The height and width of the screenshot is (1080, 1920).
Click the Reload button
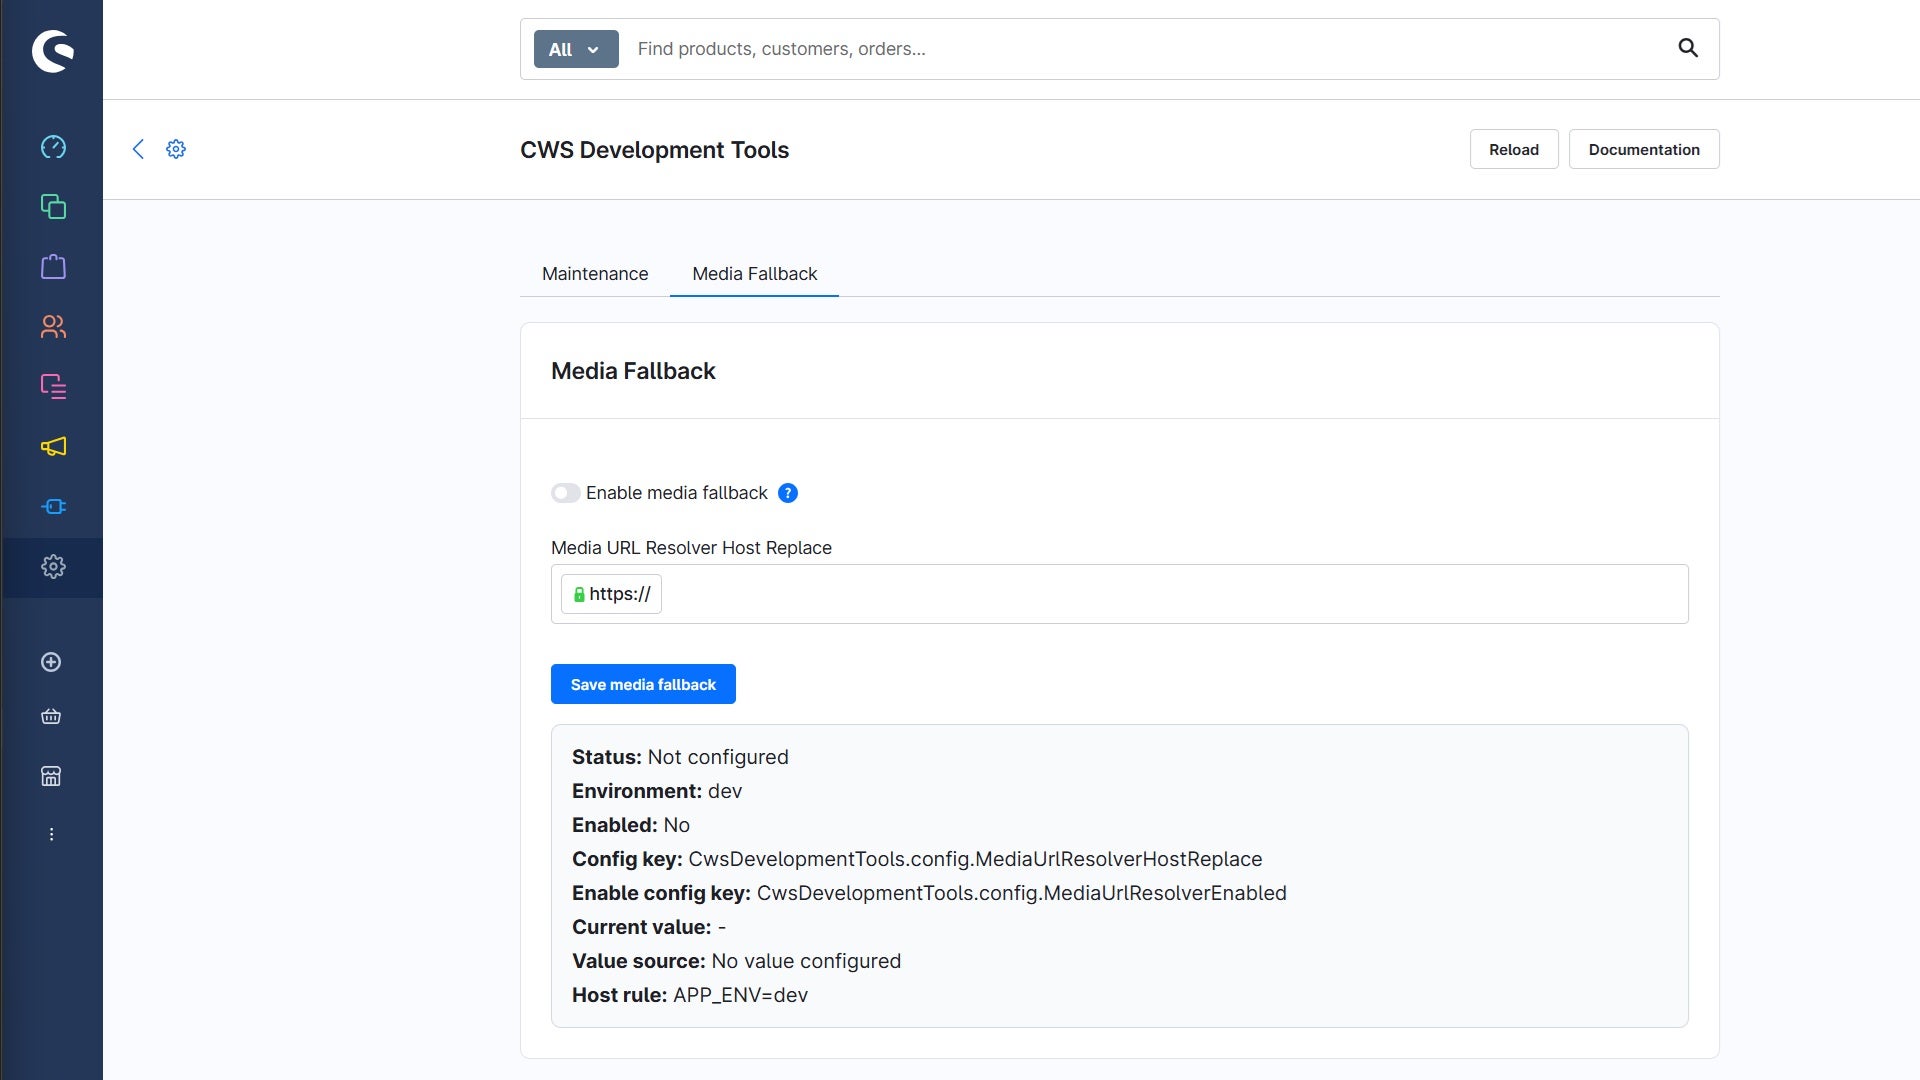coord(1514,149)
